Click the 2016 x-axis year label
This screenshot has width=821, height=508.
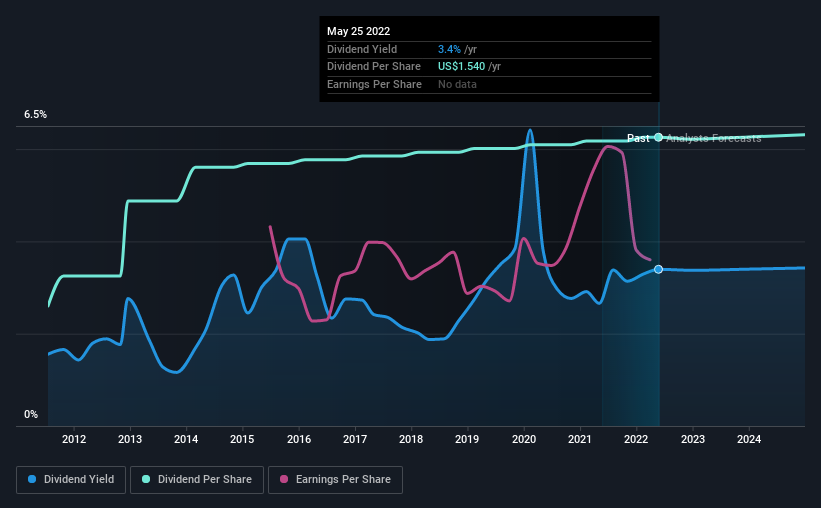pyautogui.click(x=299, y=439)
